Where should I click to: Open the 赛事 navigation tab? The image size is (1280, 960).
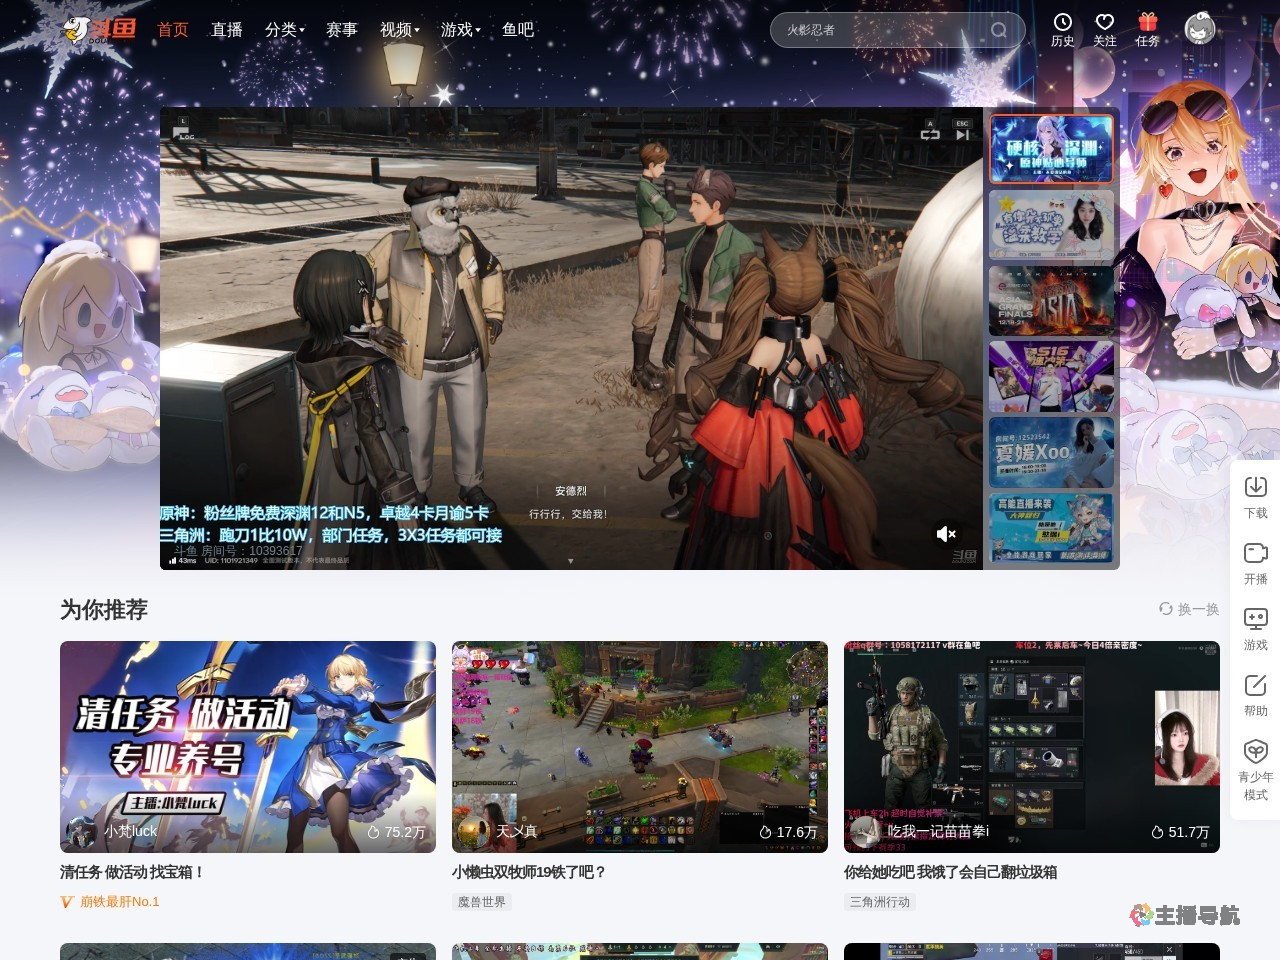click(341, 30)
